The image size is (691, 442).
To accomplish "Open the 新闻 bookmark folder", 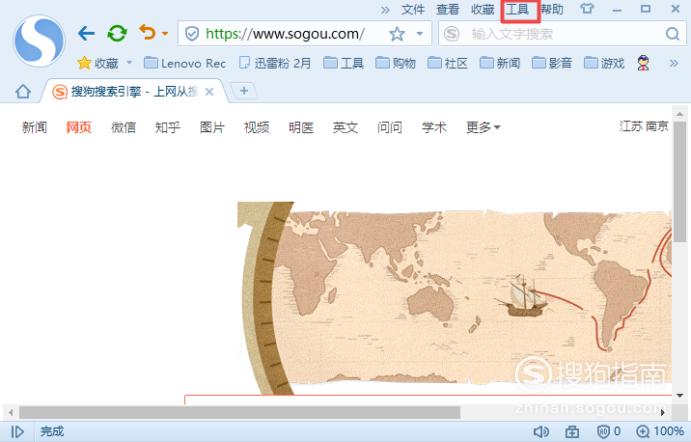I will point(500,63).
